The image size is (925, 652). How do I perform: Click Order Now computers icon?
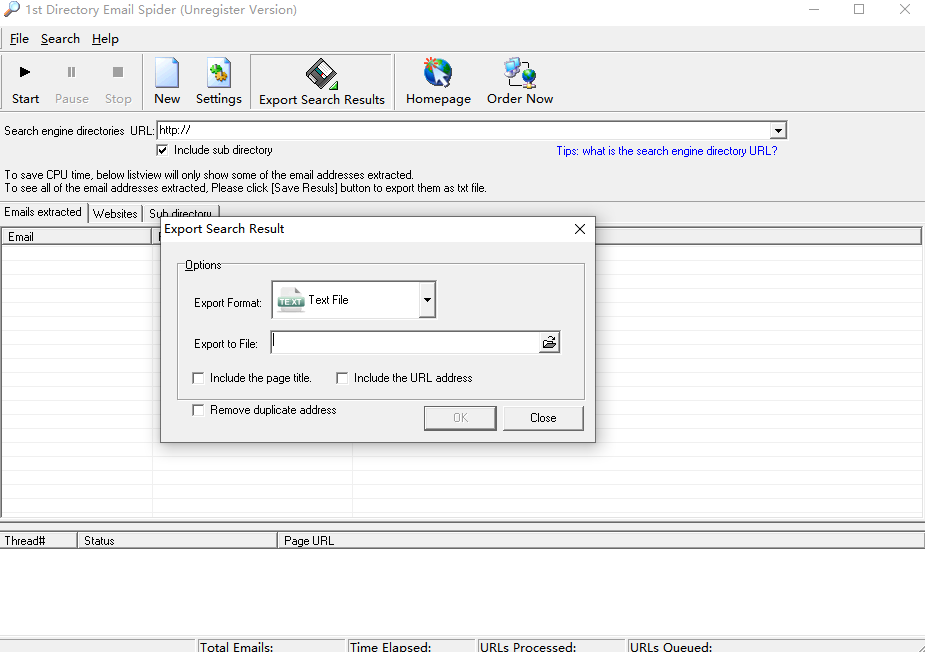click(520, 73)
